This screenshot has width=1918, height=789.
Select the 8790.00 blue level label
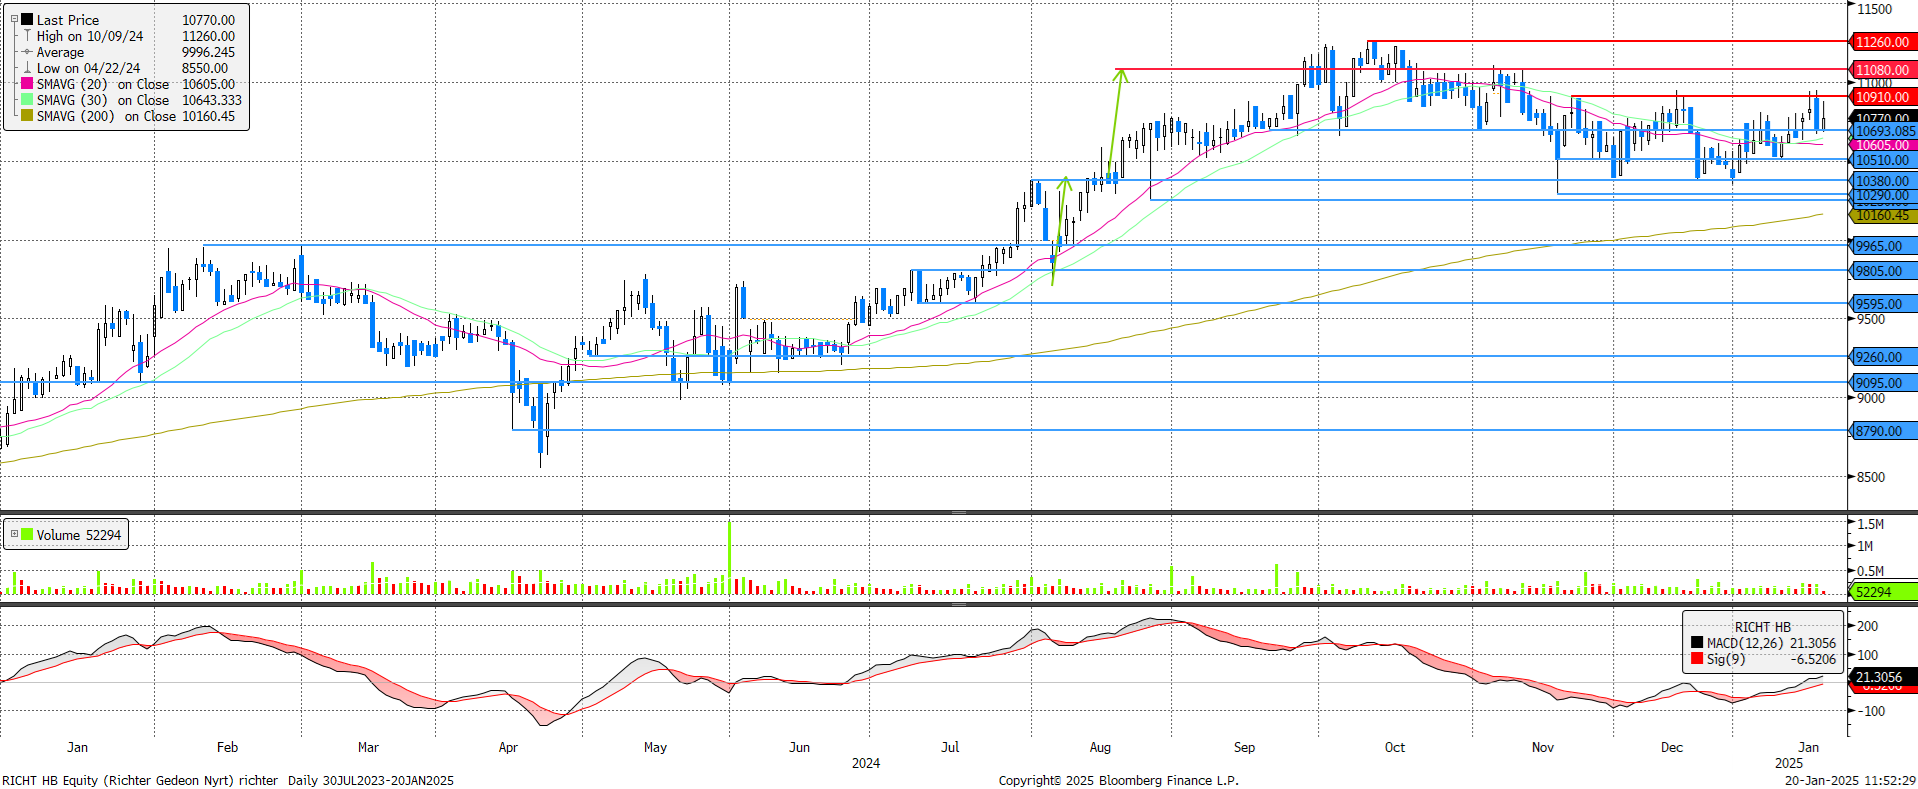pyautogui.click(x=1883, y=431)
